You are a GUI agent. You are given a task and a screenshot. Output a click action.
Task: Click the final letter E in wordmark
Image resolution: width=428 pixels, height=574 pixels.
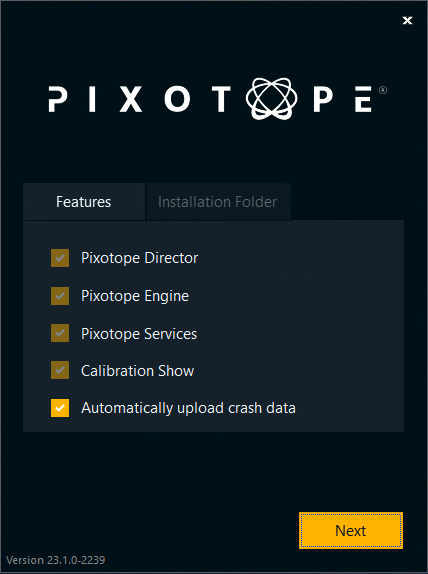363,99
